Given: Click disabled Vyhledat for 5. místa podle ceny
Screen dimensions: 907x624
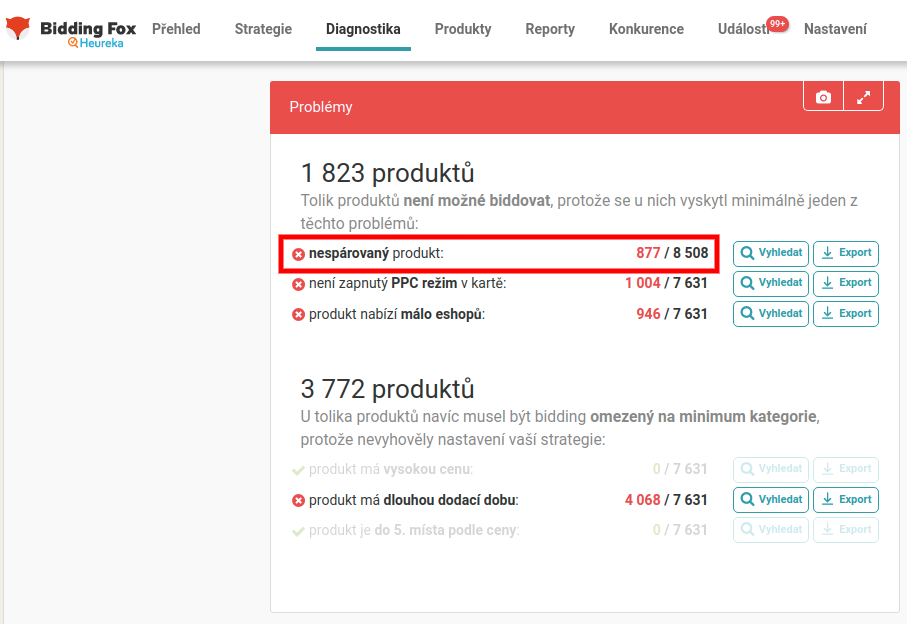Looking at the screenshot, I should click(x=770, y=530).
